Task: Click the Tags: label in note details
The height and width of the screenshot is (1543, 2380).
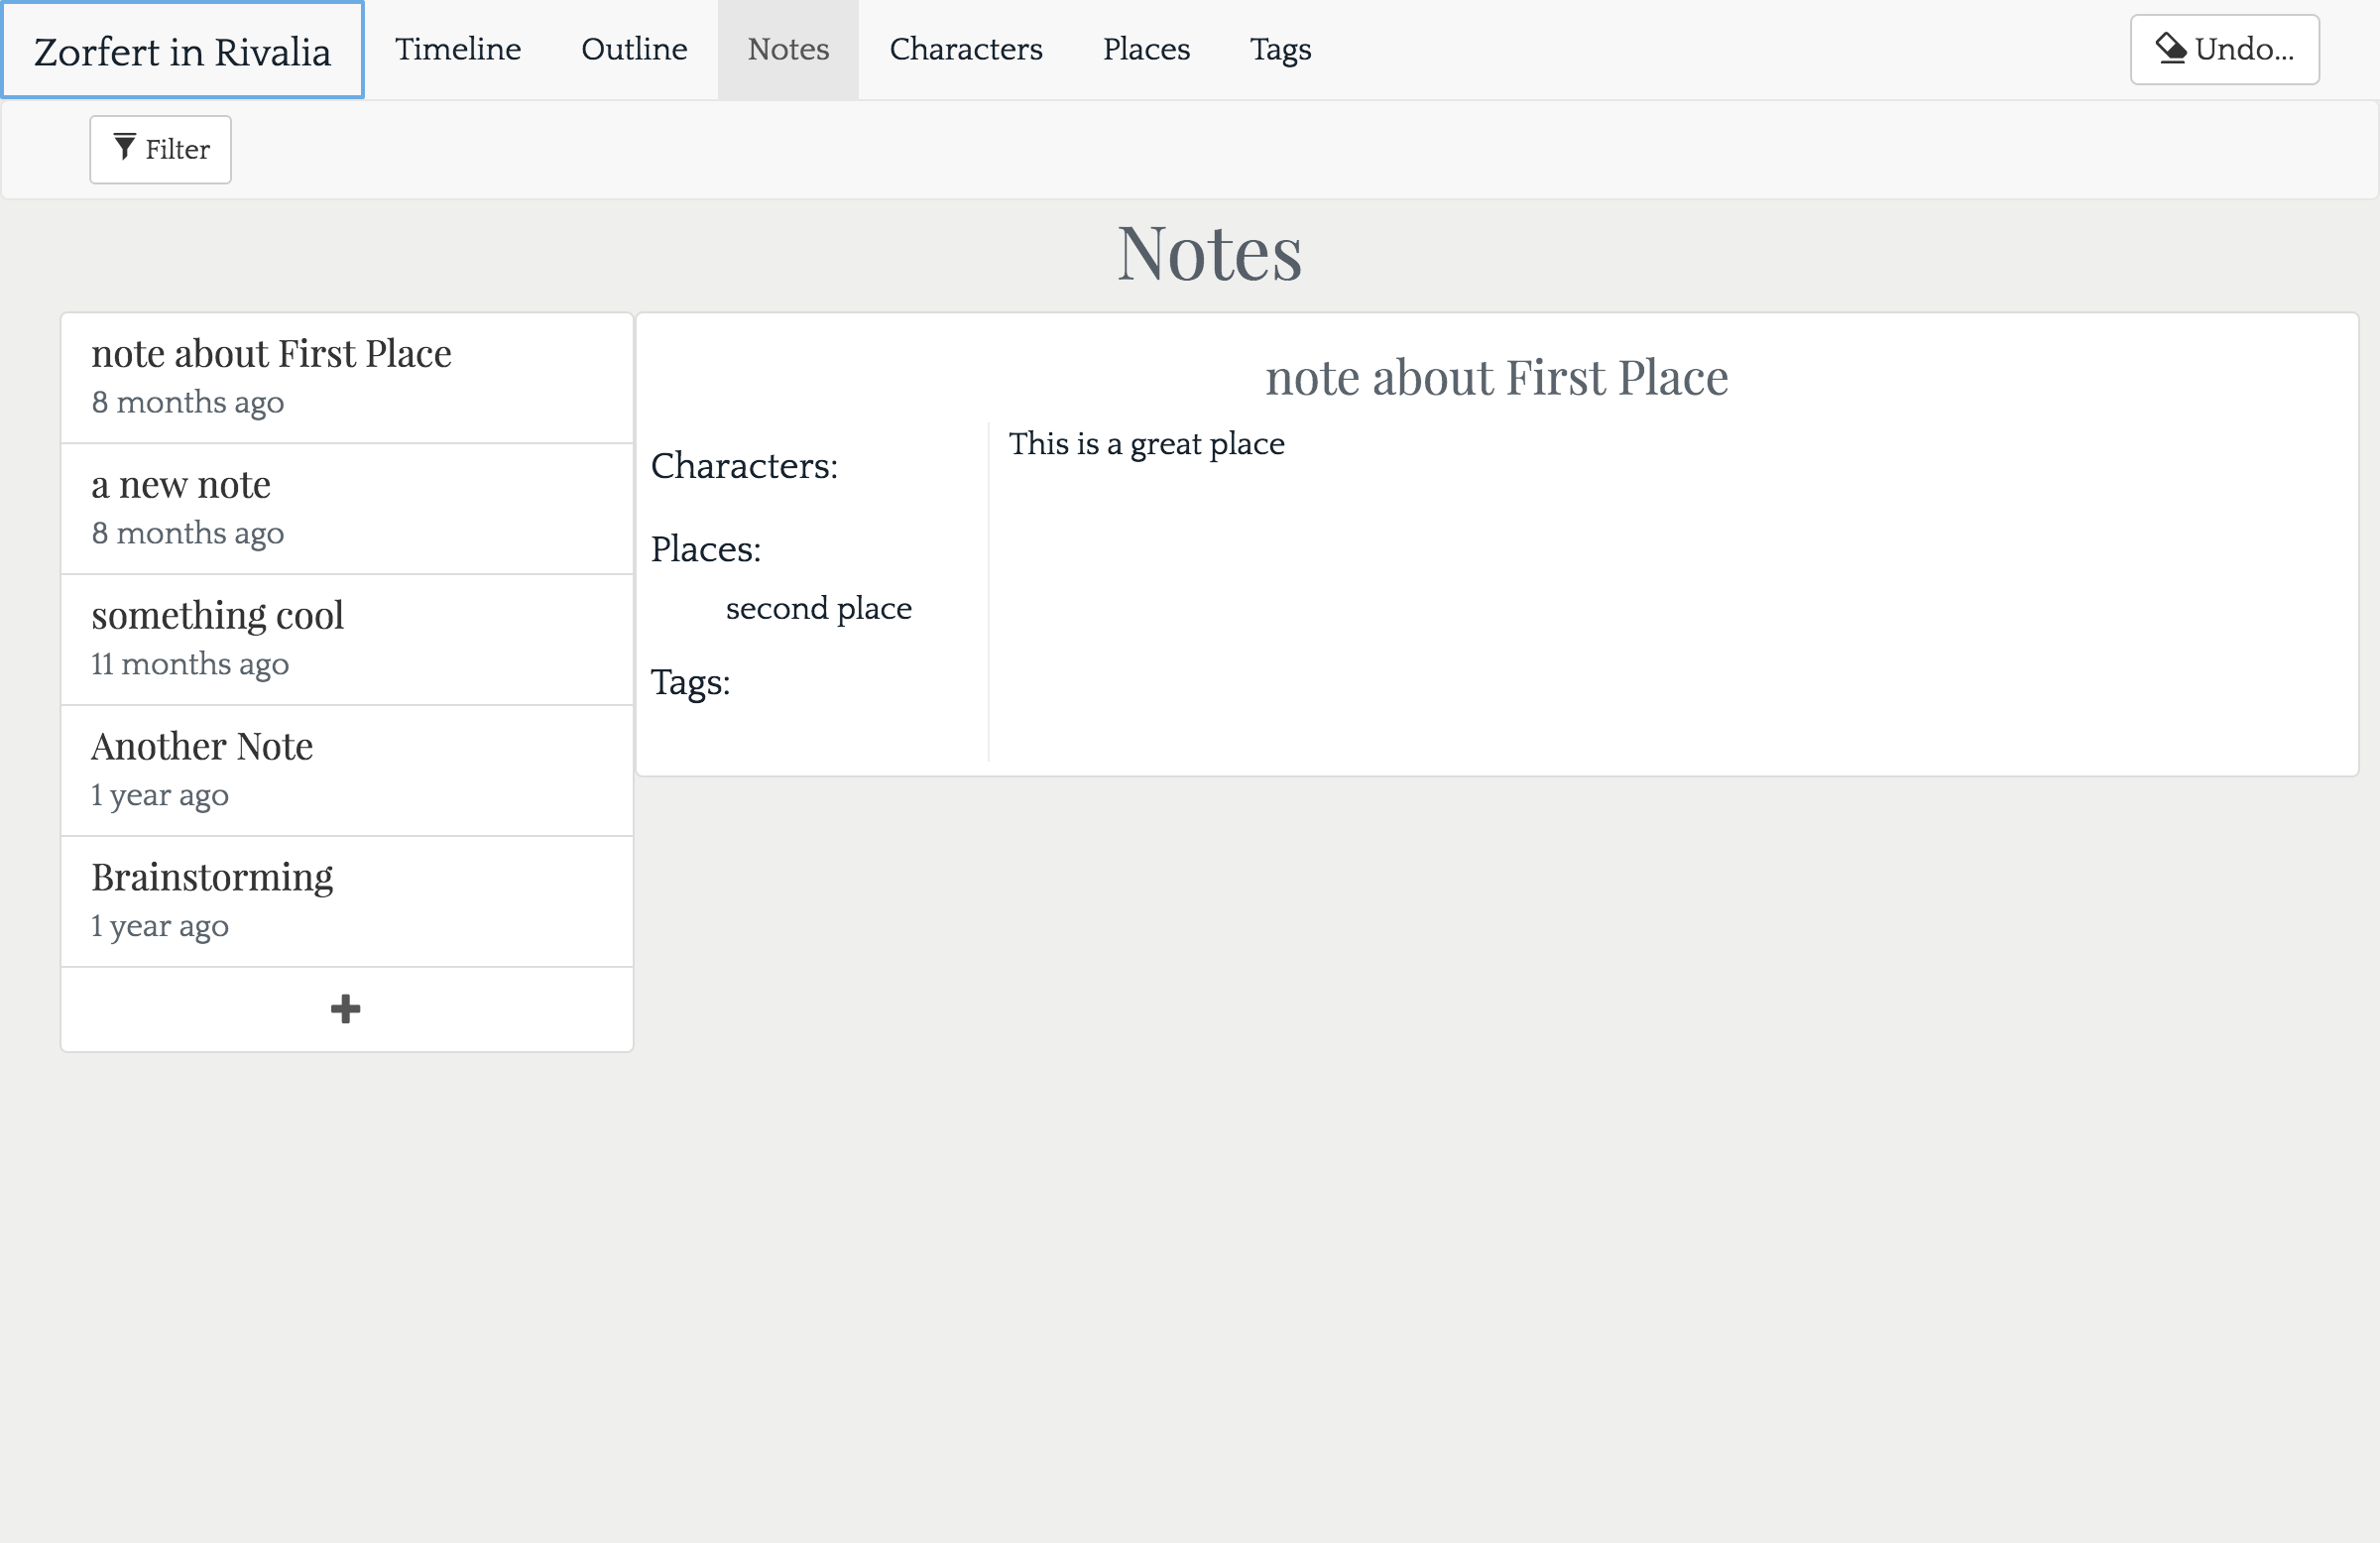Action: pyautogui.click(x=690, y=683)
